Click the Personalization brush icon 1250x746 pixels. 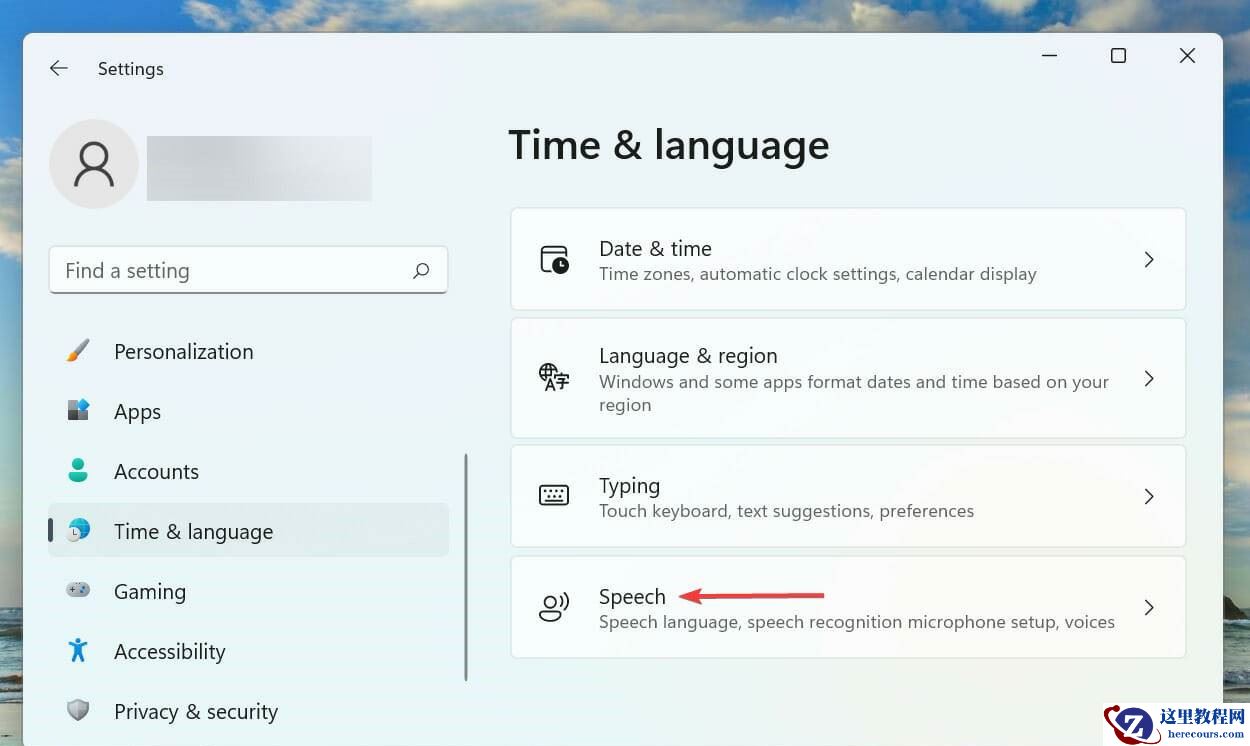pos(78,351)
